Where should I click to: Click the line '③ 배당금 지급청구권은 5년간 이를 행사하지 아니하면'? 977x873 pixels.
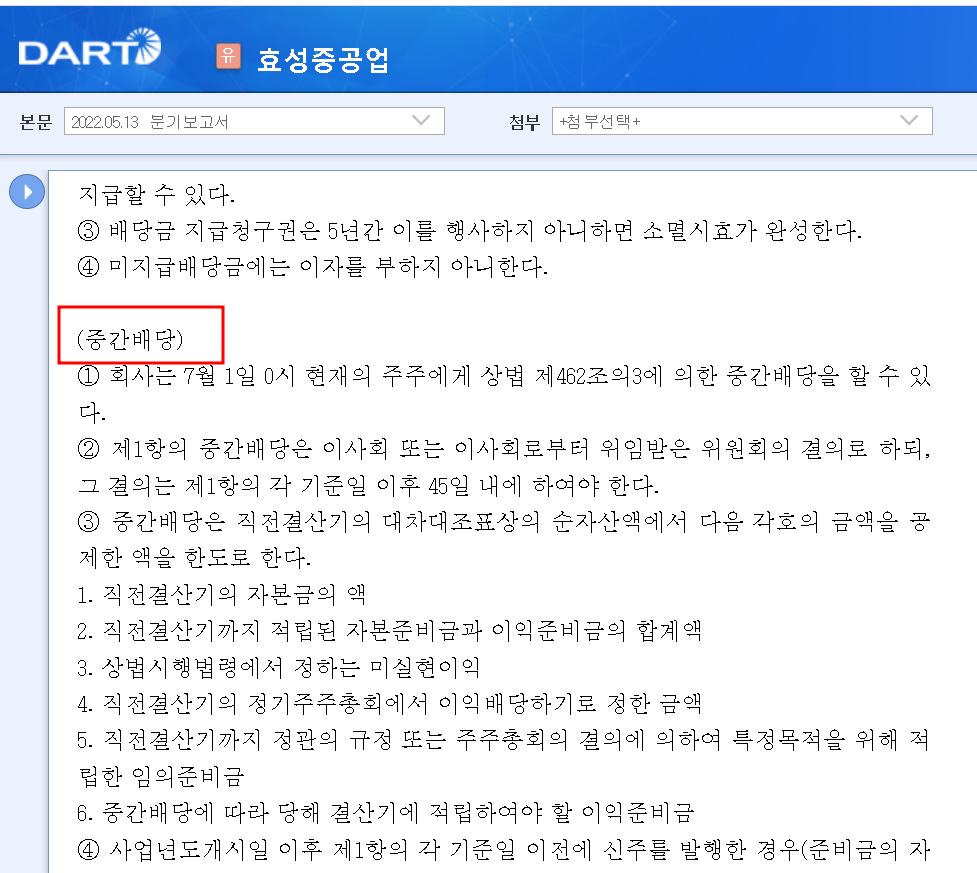tap(470, 231)
